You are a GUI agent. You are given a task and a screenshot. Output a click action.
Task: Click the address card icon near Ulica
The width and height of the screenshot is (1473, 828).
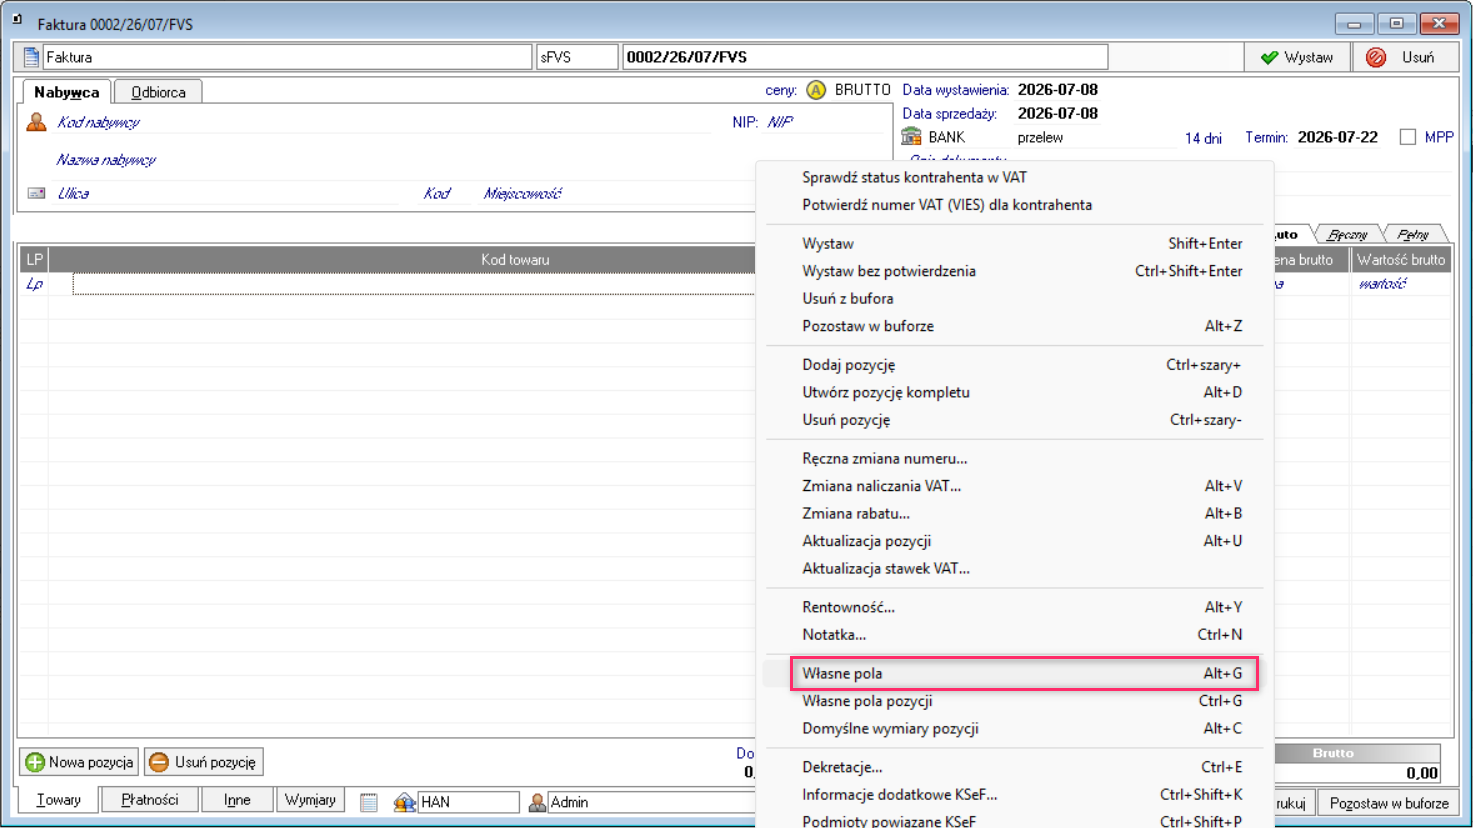pyautogui.click(x=37, y=193)
